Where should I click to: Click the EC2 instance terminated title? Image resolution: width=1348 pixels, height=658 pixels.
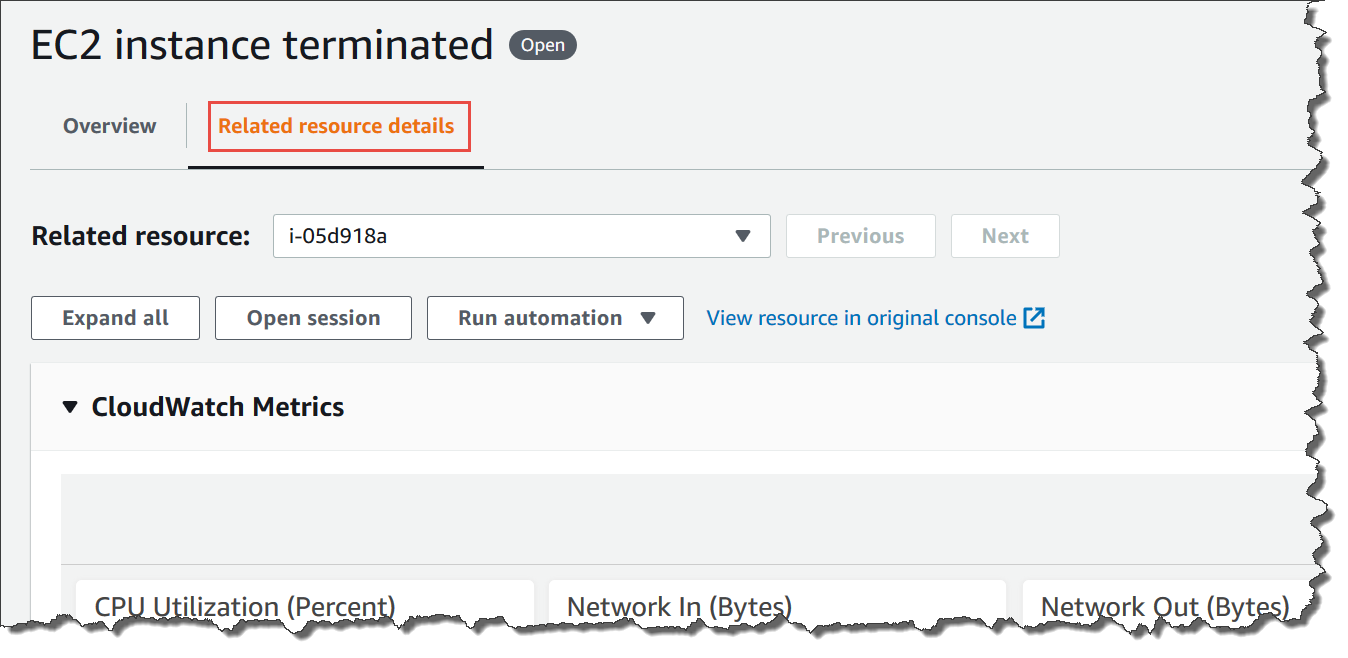[x=261, y=44]
